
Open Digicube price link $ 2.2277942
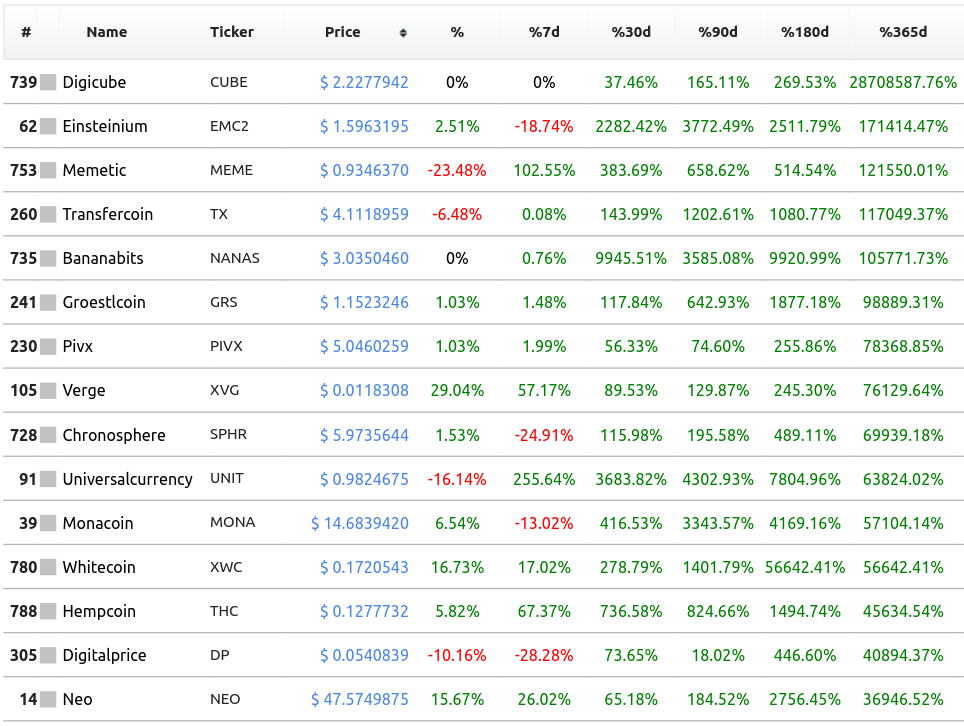[364, 82]
